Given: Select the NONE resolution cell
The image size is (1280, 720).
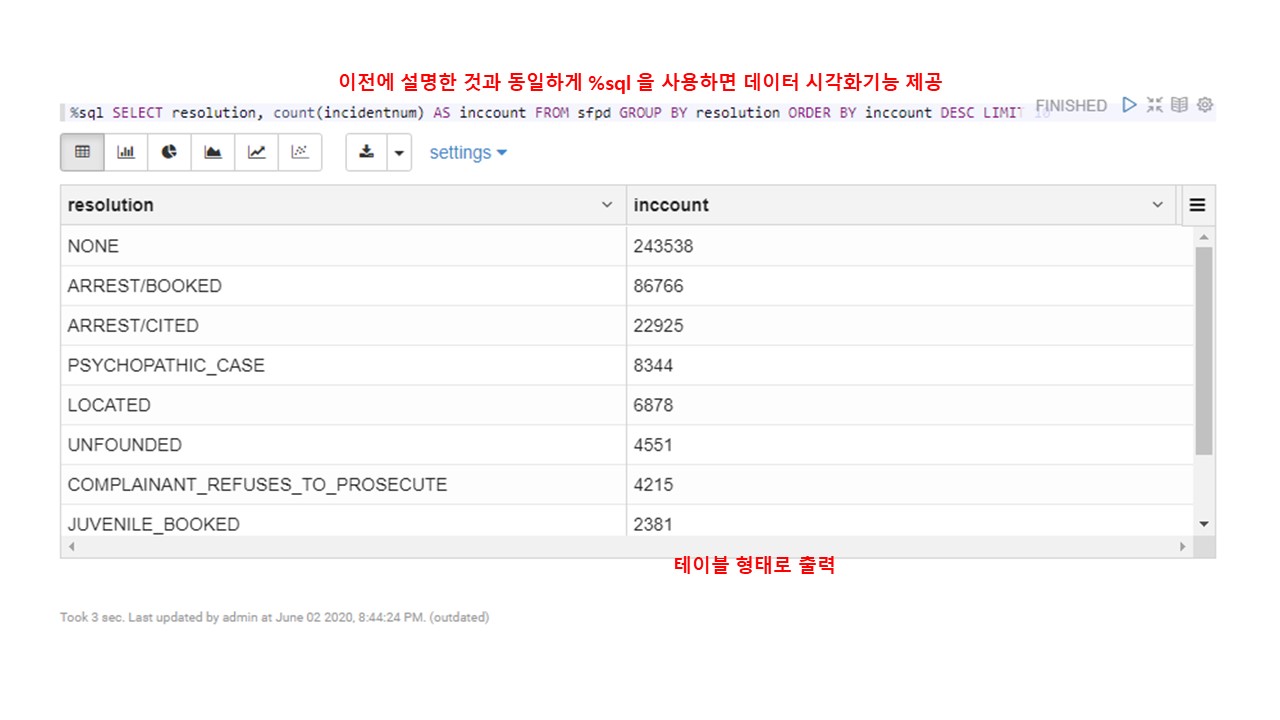Looking at the screenshot, I should (344, 246).
